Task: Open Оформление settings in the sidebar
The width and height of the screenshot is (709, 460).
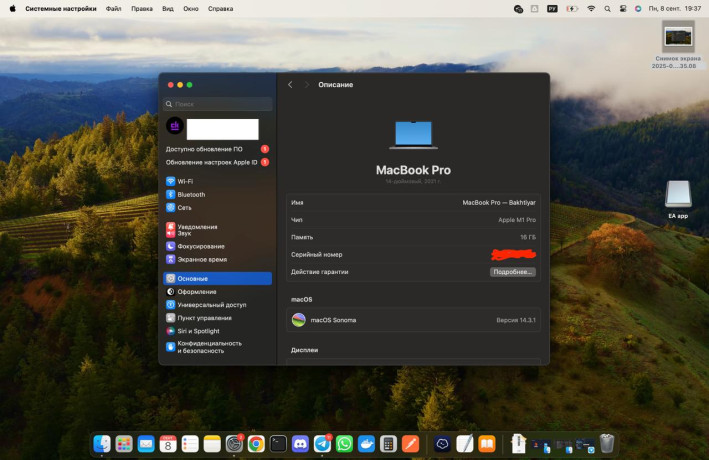Action: pyautogui.click(x=218, y=292)
